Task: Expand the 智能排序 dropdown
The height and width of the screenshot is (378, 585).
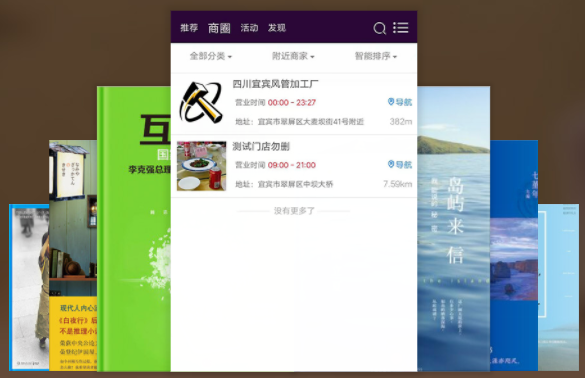Action: (376, 56)
